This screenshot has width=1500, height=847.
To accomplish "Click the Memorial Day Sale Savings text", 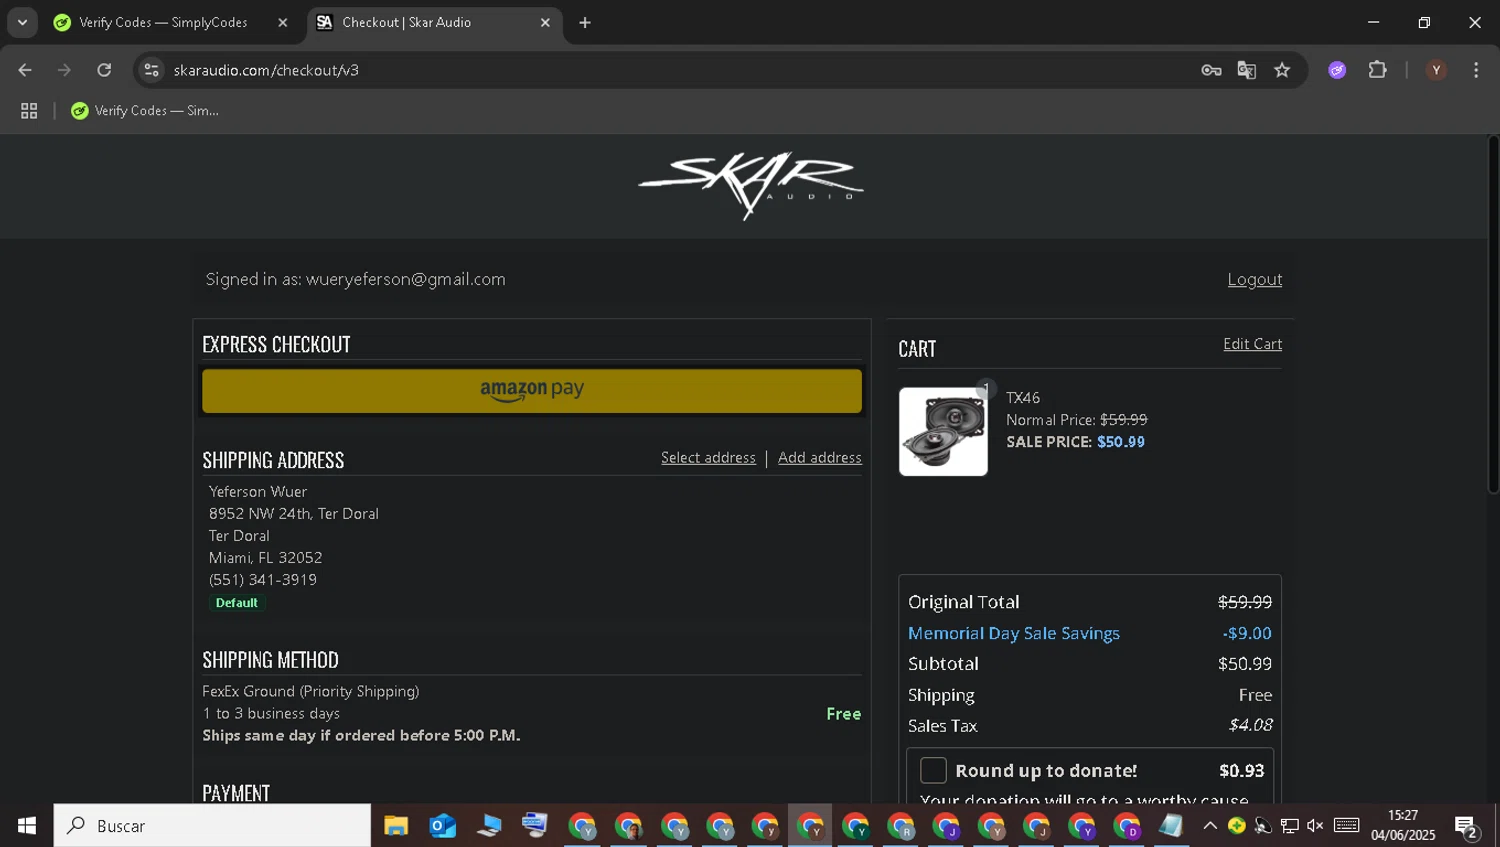I will (1013, 633).
